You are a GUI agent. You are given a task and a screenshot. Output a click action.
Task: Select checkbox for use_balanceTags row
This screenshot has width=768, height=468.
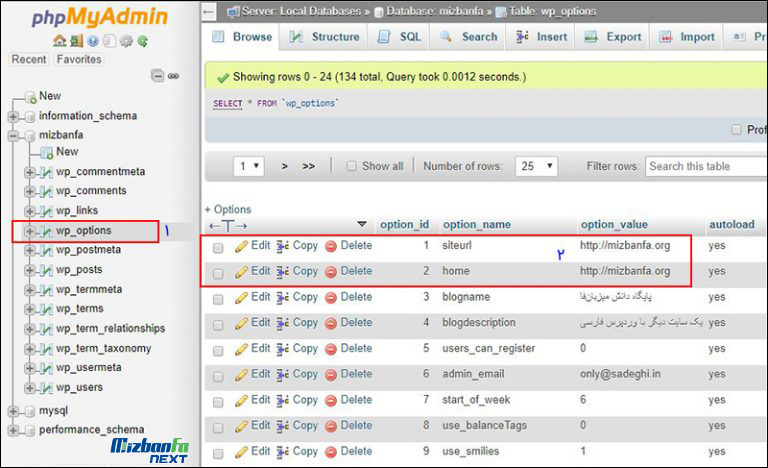[218, 428]
